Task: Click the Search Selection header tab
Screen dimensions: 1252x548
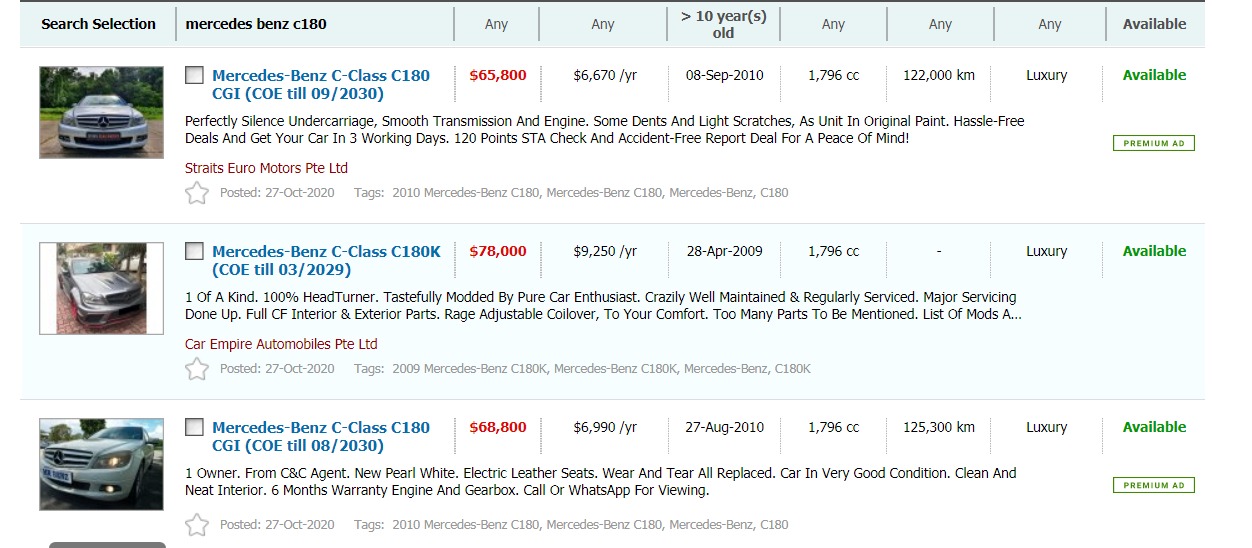Action: (98, 24)
